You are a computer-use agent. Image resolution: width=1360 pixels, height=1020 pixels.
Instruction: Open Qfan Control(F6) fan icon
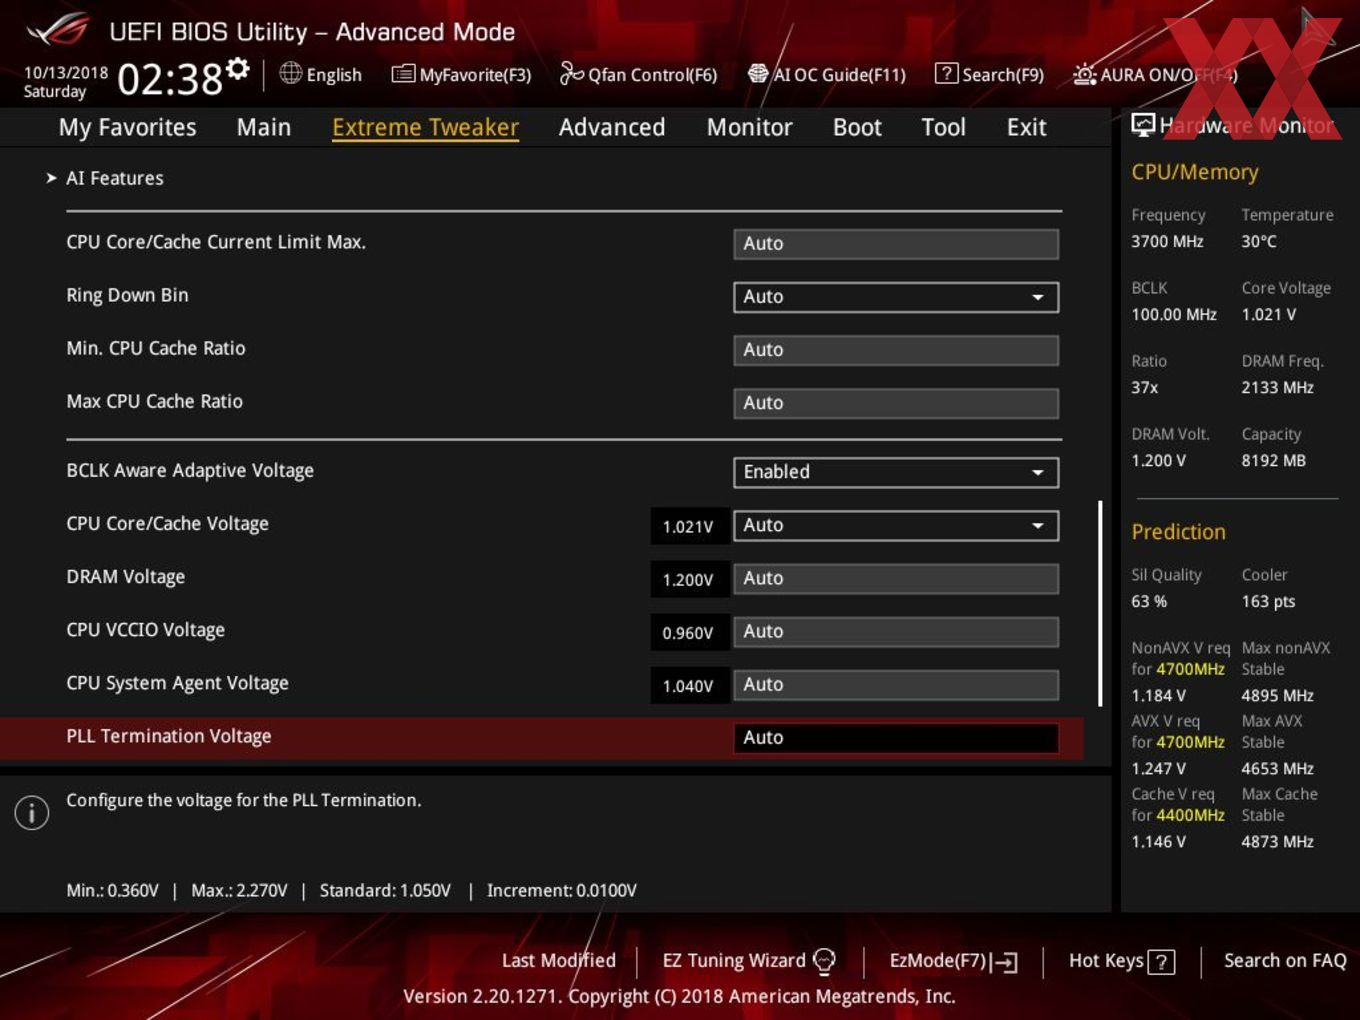coord(571,73)
